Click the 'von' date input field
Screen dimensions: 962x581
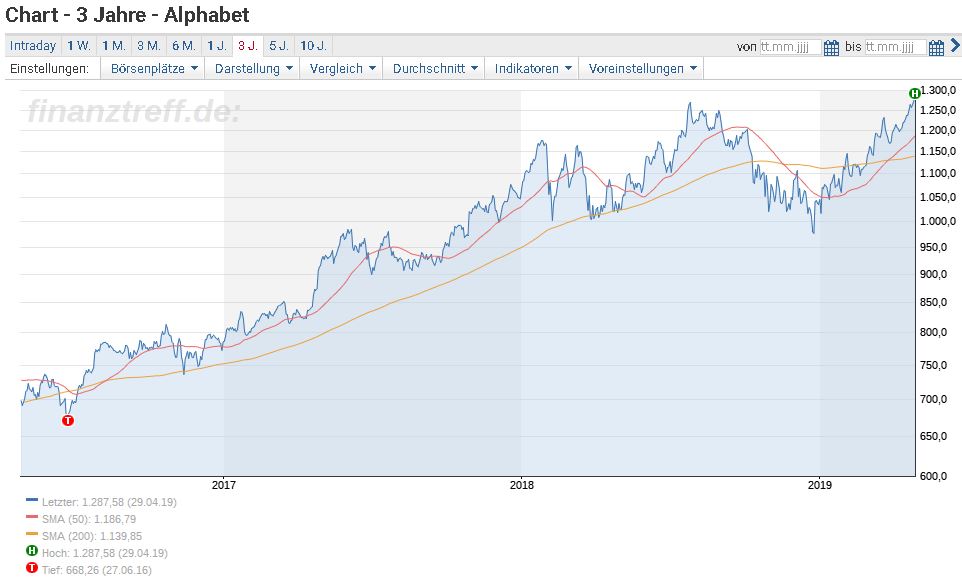(x=790, y=47)
